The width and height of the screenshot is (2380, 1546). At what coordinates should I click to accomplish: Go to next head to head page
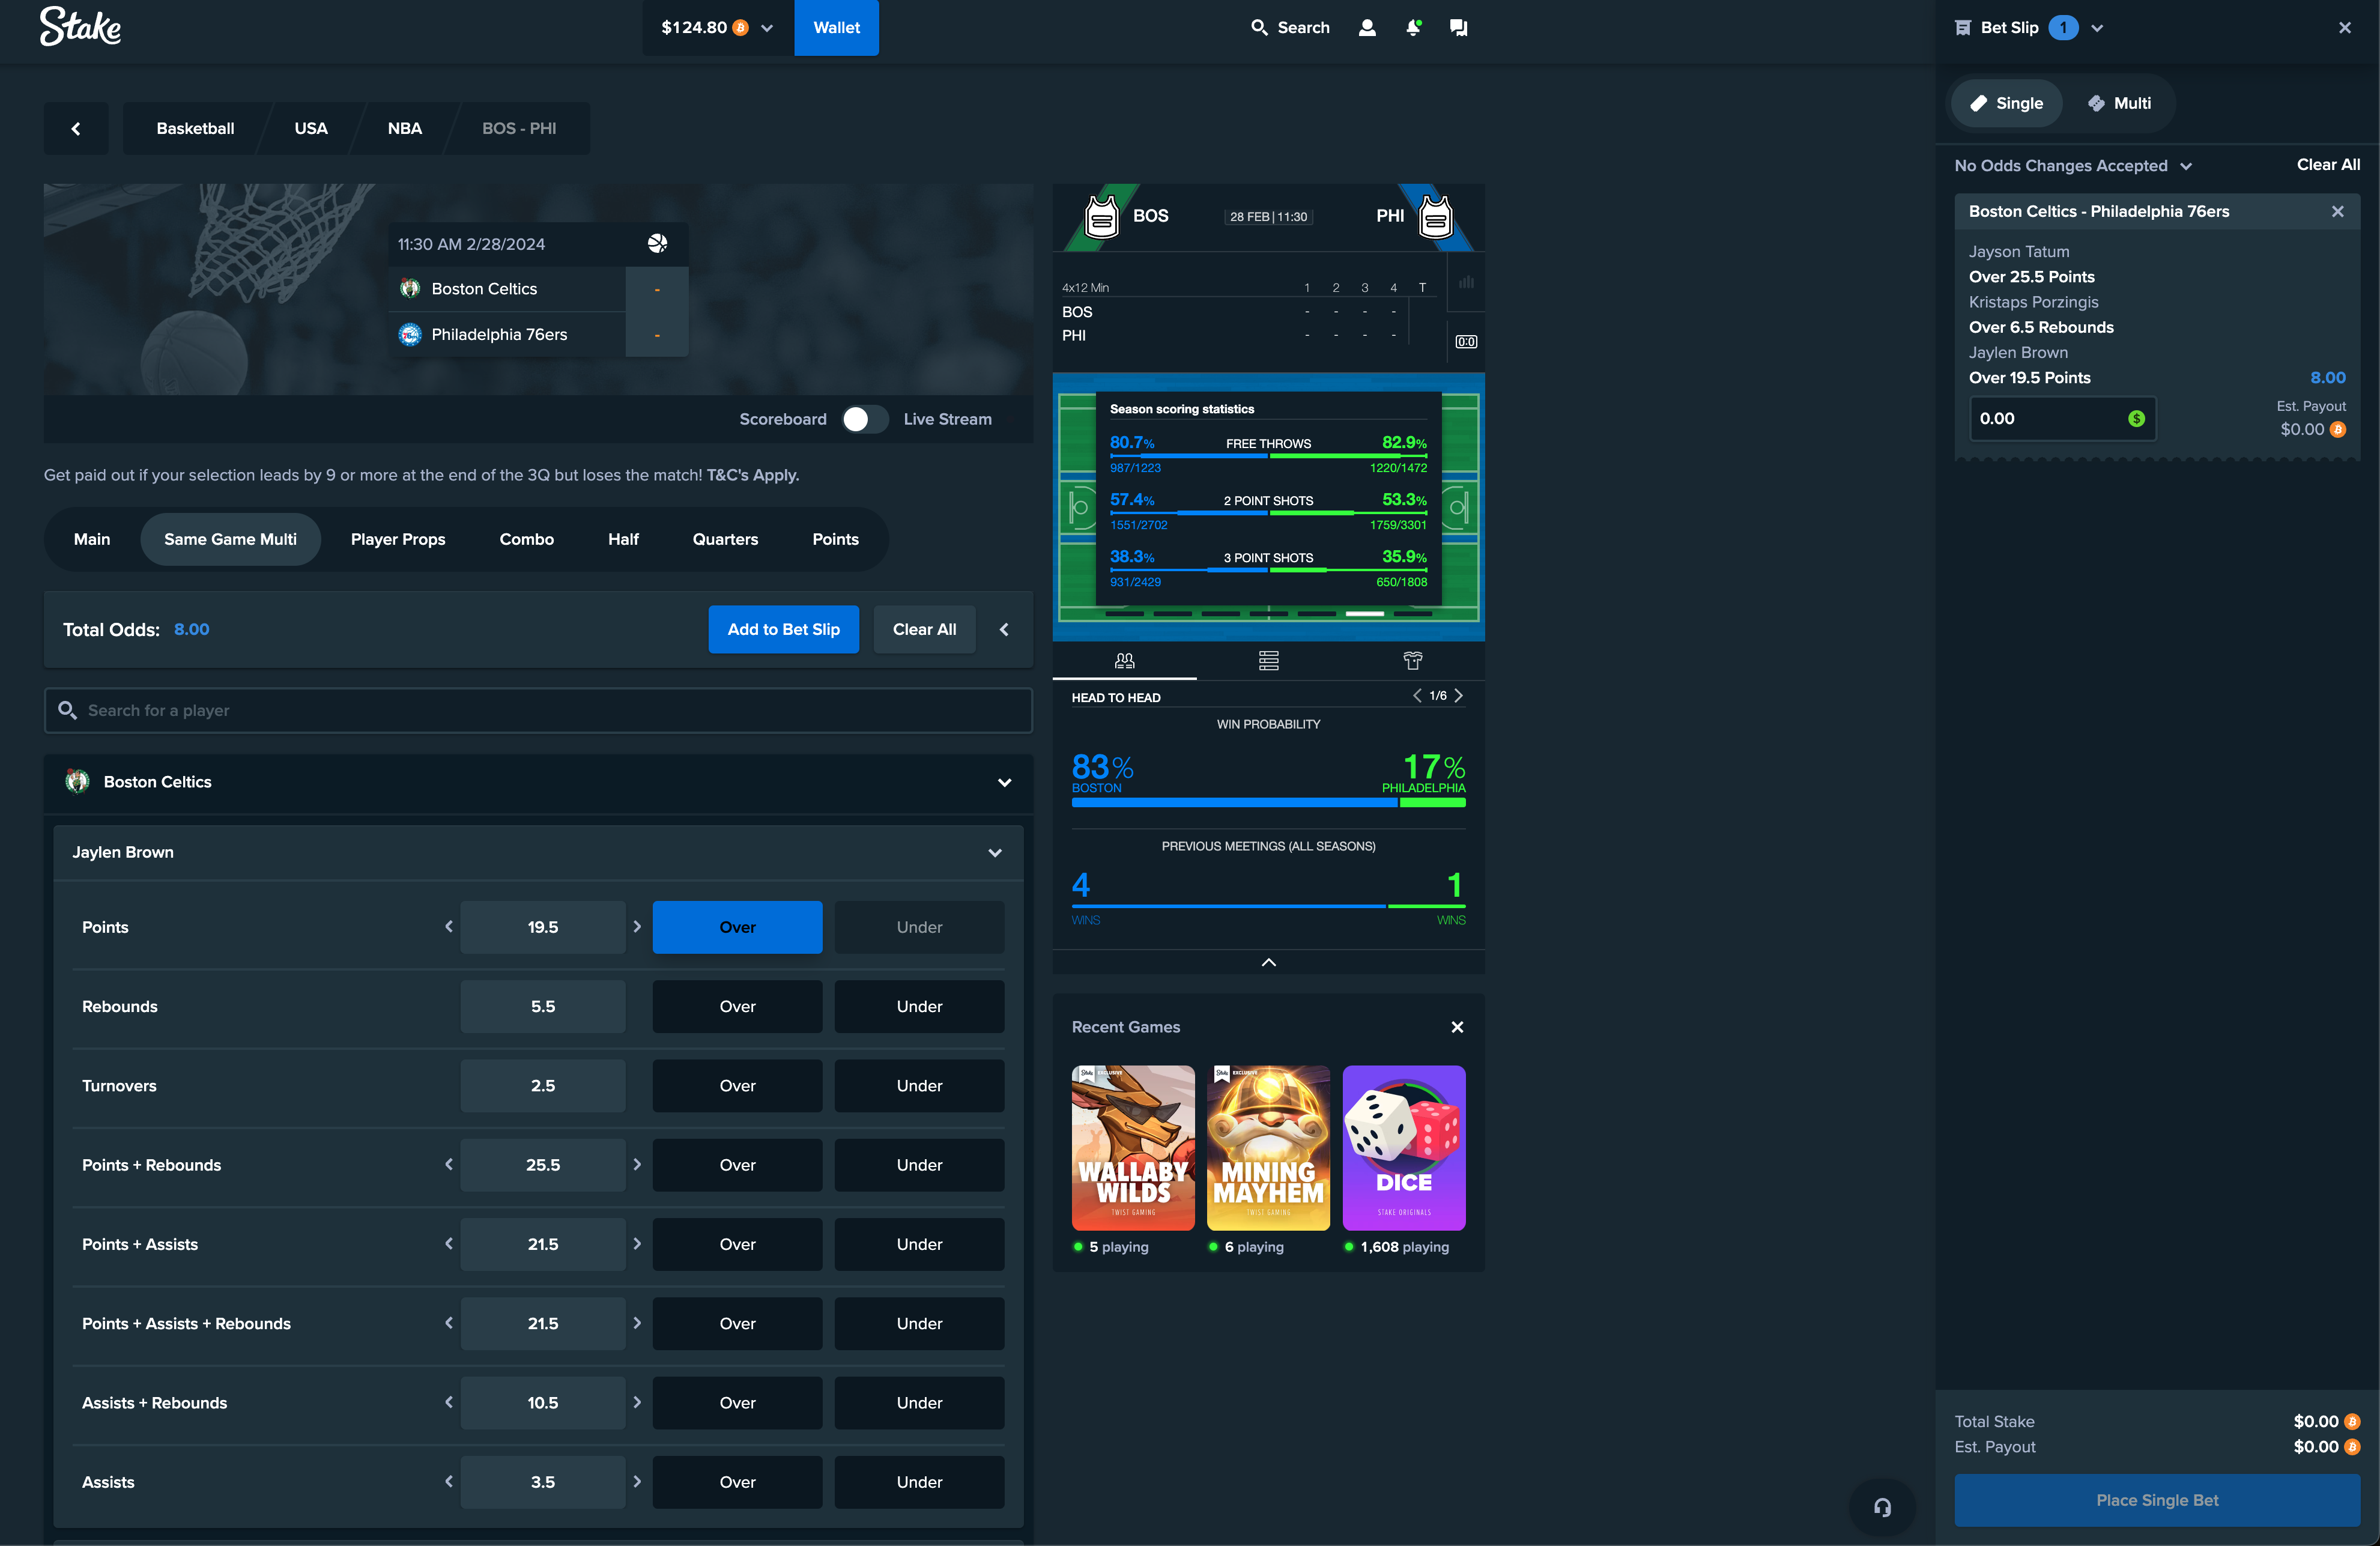click(x=1459, y=695)
